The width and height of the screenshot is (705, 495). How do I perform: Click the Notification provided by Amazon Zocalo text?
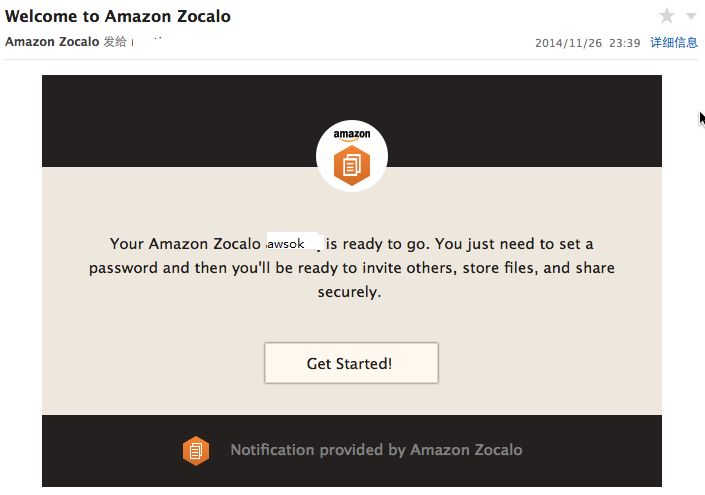[x=376, y=450]
